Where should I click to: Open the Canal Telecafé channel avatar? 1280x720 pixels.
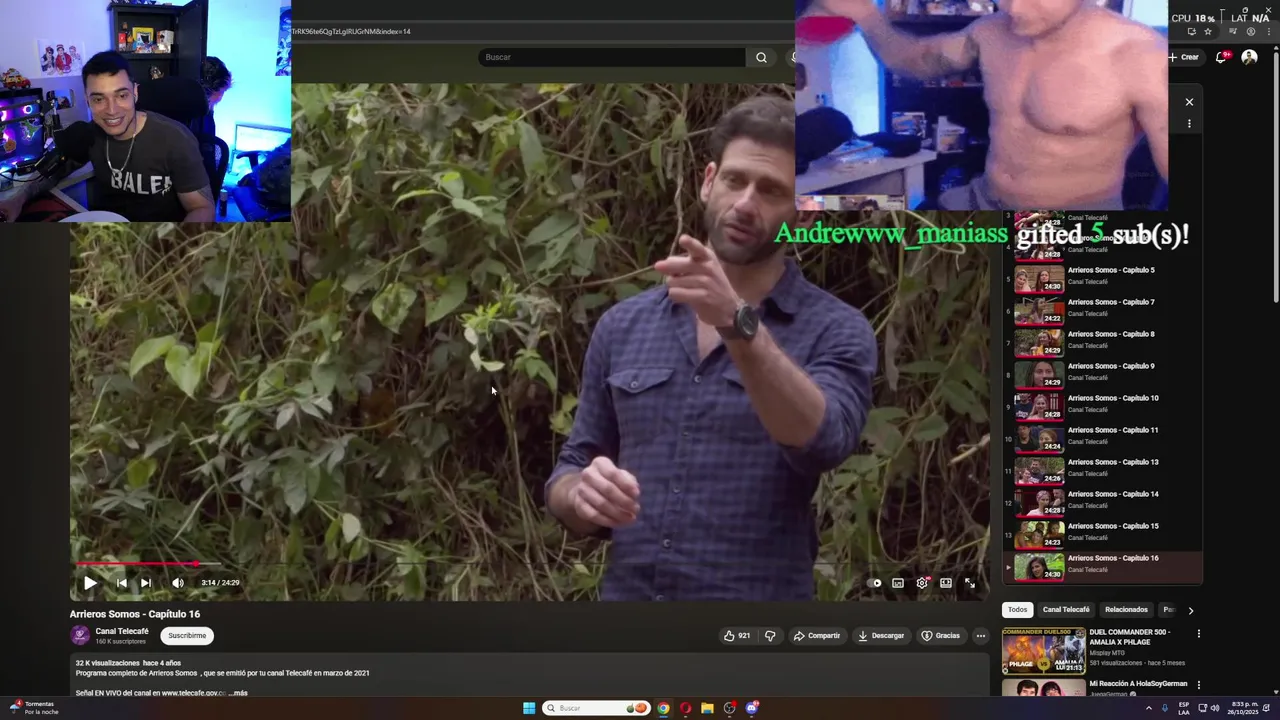(80, 636)
